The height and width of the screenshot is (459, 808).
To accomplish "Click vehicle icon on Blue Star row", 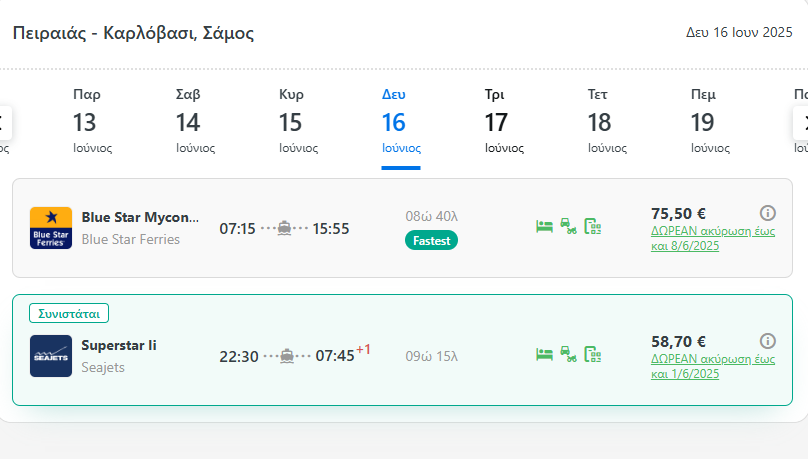I will pos(568,226).
